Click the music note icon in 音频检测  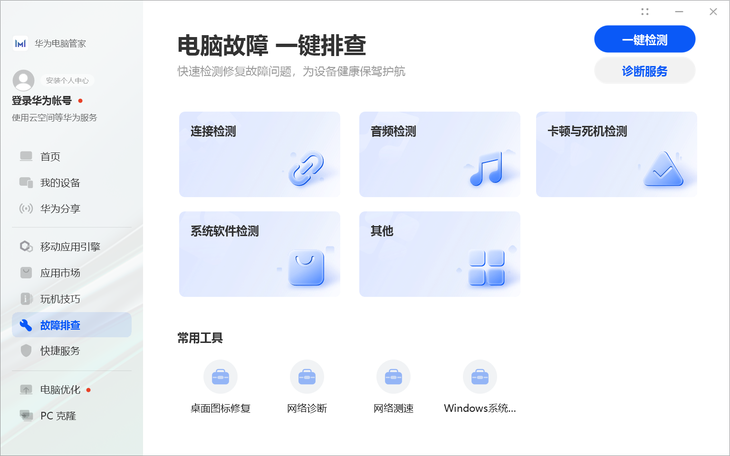[487, 169]
